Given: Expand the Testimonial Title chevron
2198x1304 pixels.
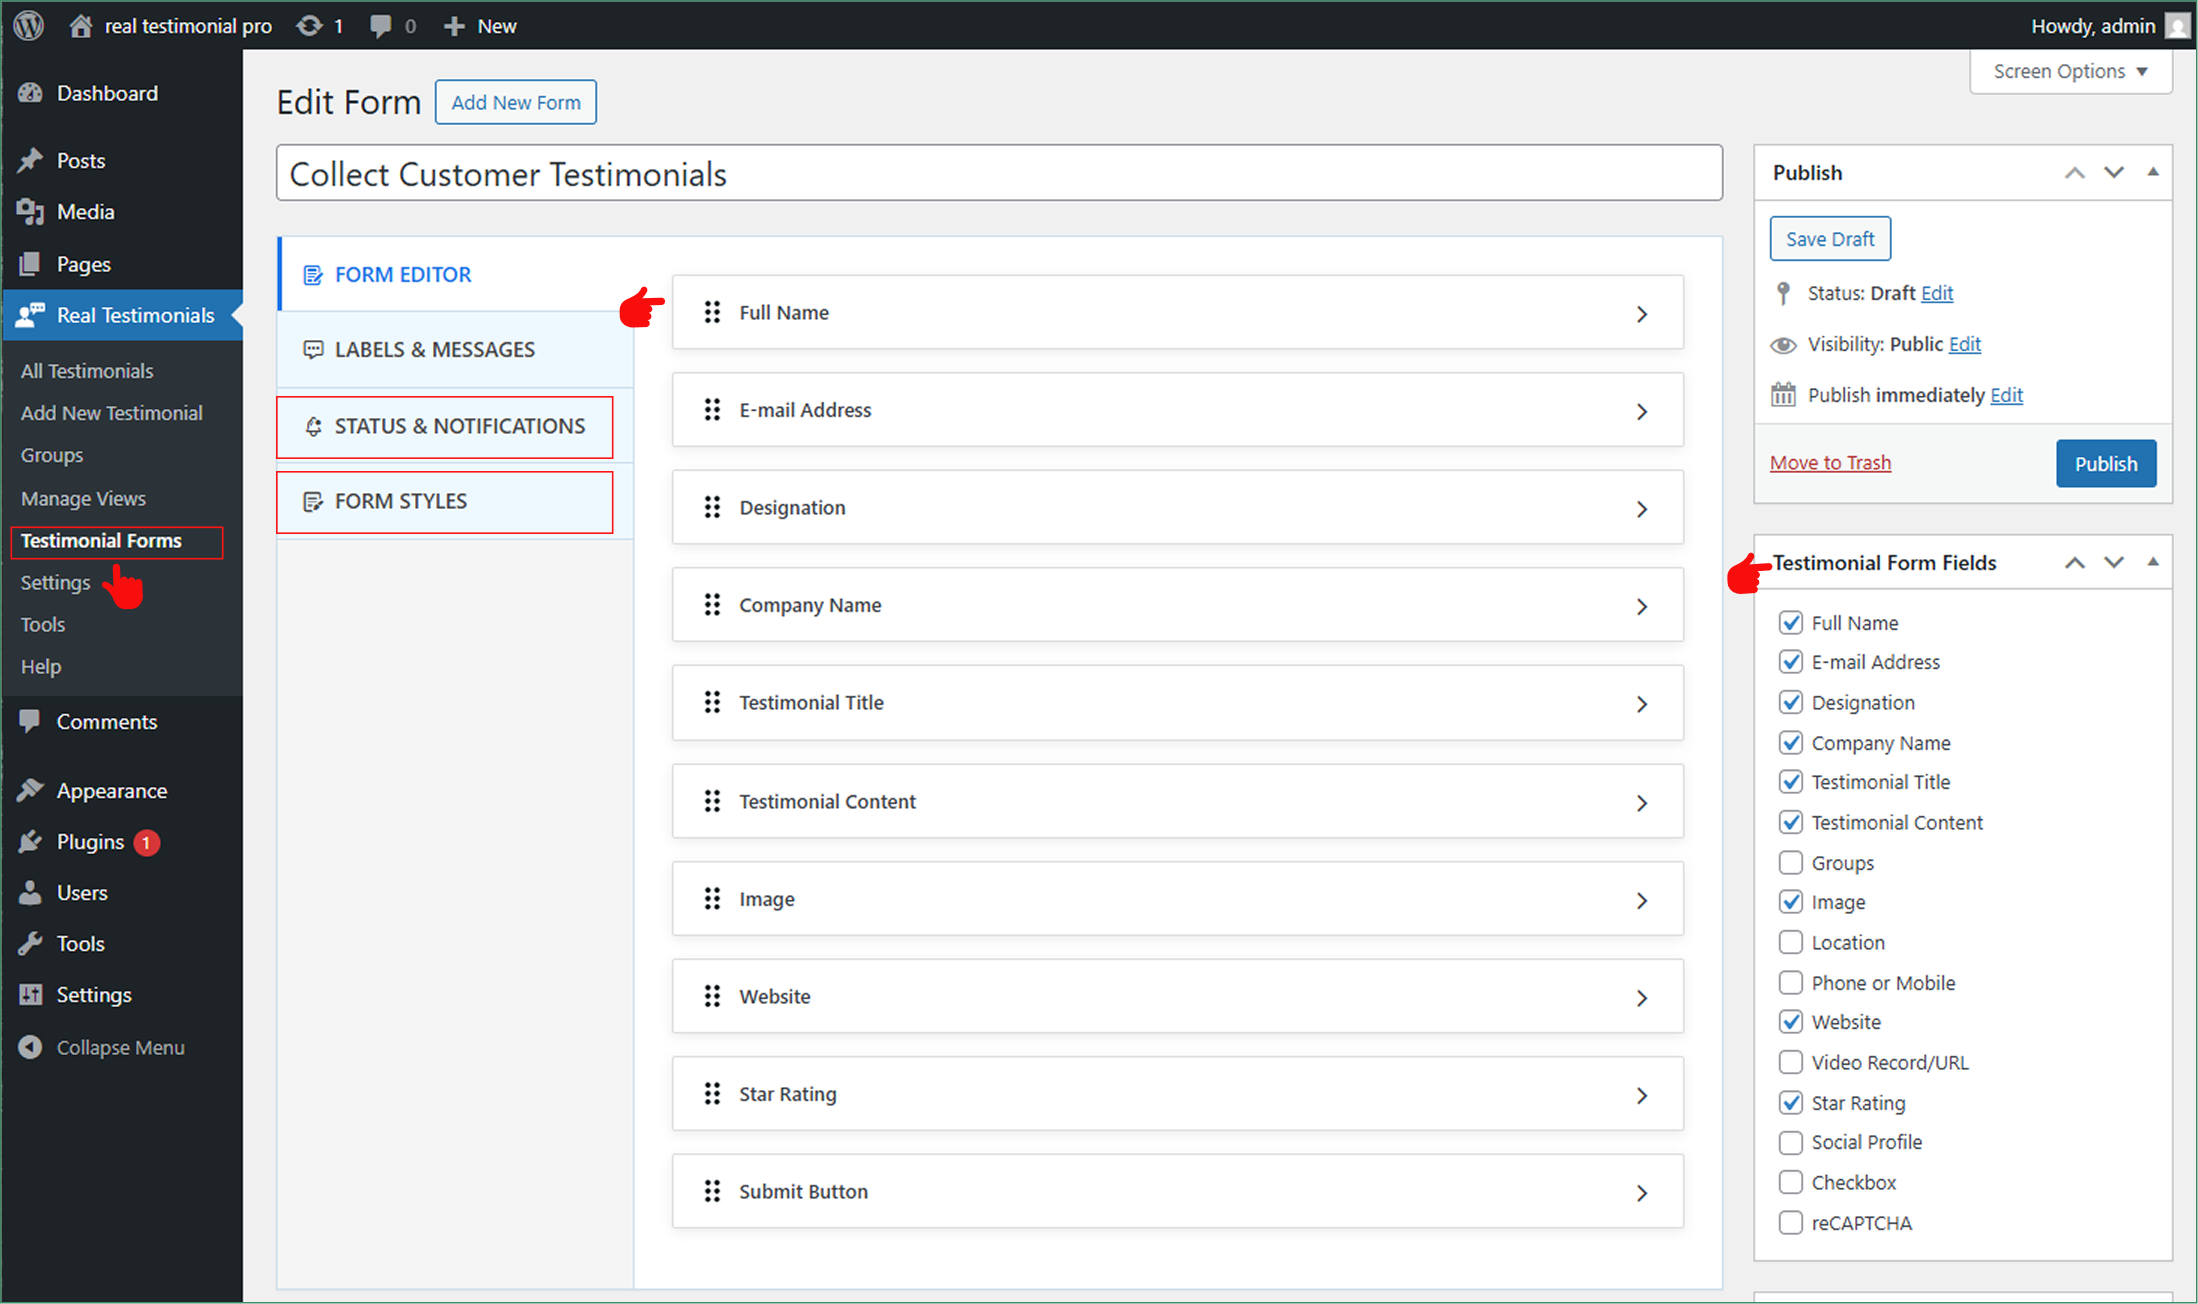Looking at the screenshot, I should 1642,705.
